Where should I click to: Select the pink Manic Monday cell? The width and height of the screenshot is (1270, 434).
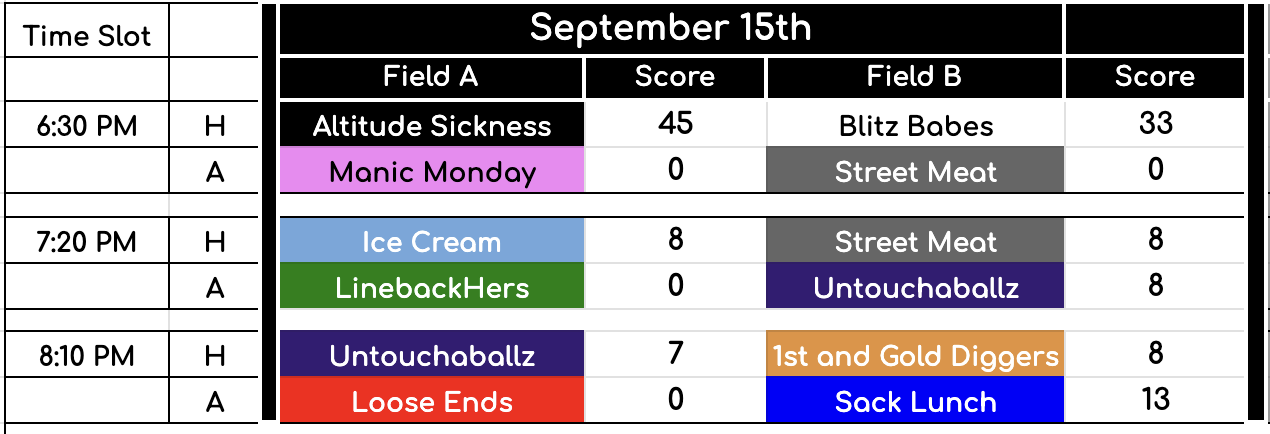pos(431,172)
